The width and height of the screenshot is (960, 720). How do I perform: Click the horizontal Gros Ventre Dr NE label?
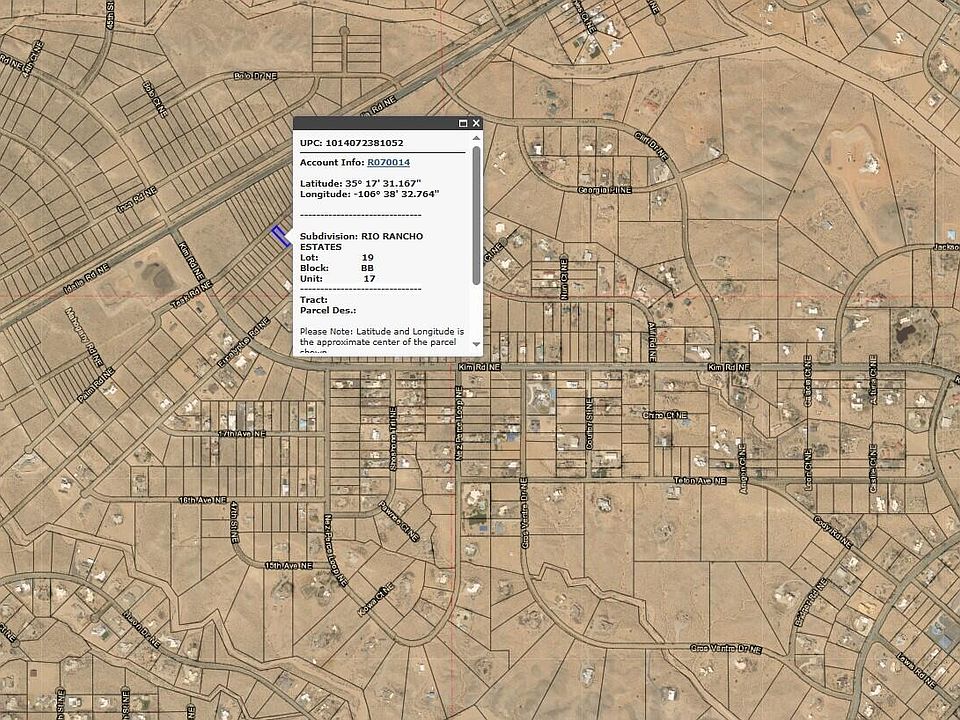[727, 648]
